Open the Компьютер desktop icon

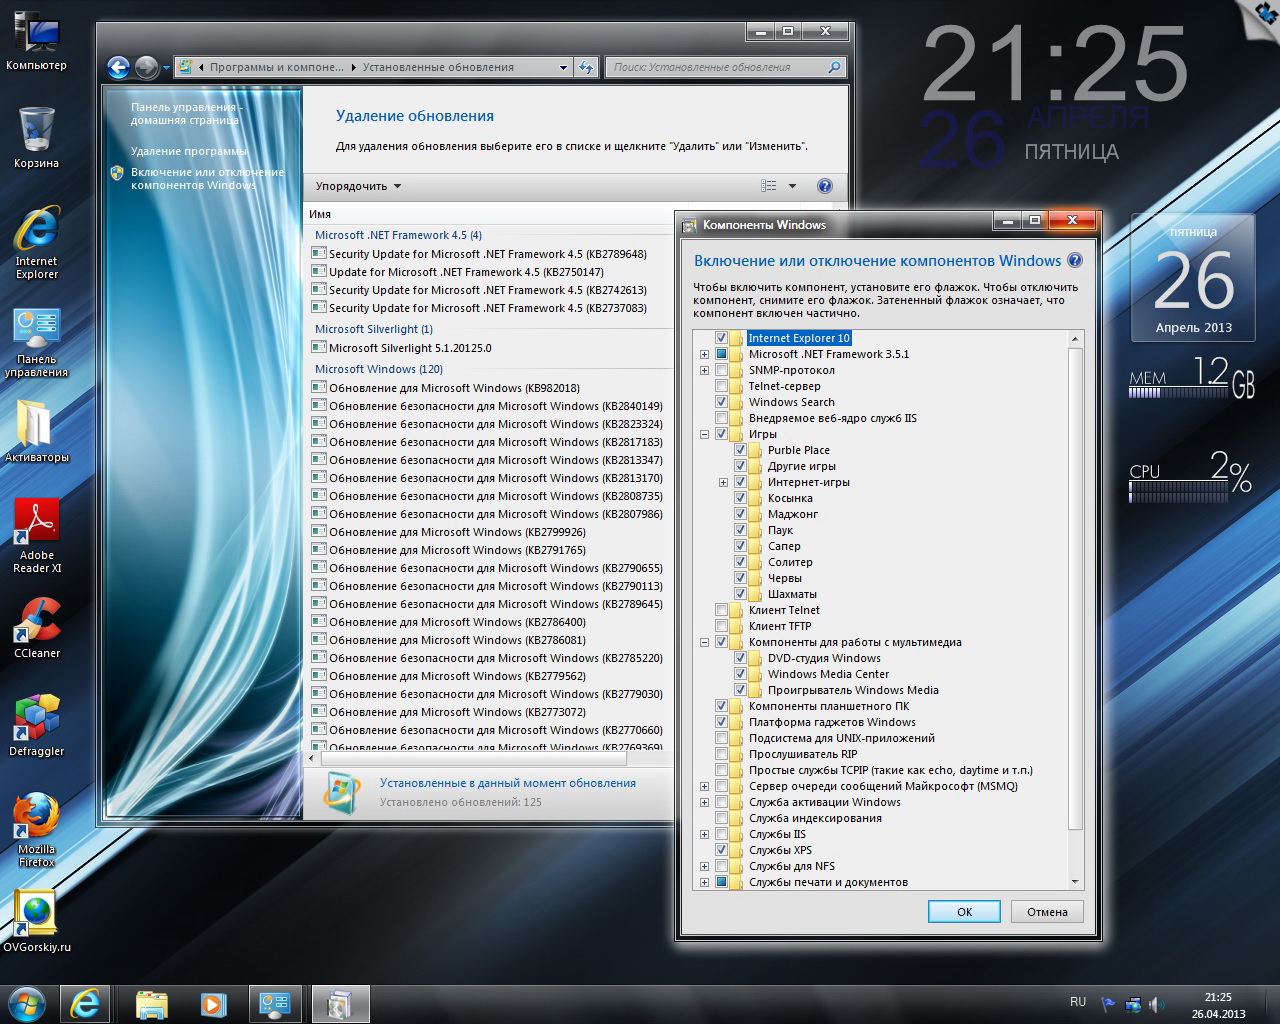tap(36, 40)
